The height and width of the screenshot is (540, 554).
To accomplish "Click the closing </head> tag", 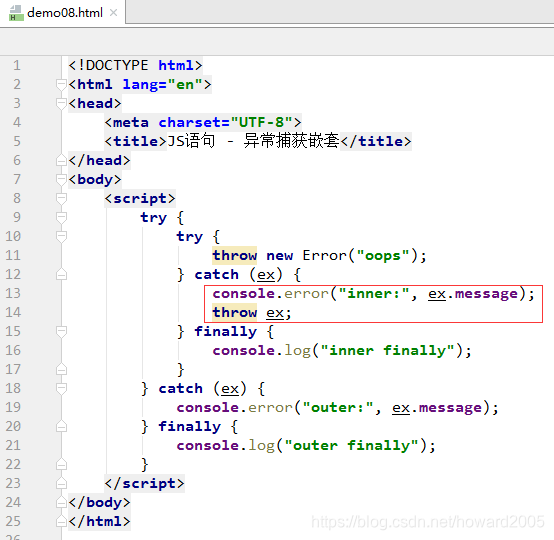I will tap(100, 160).
